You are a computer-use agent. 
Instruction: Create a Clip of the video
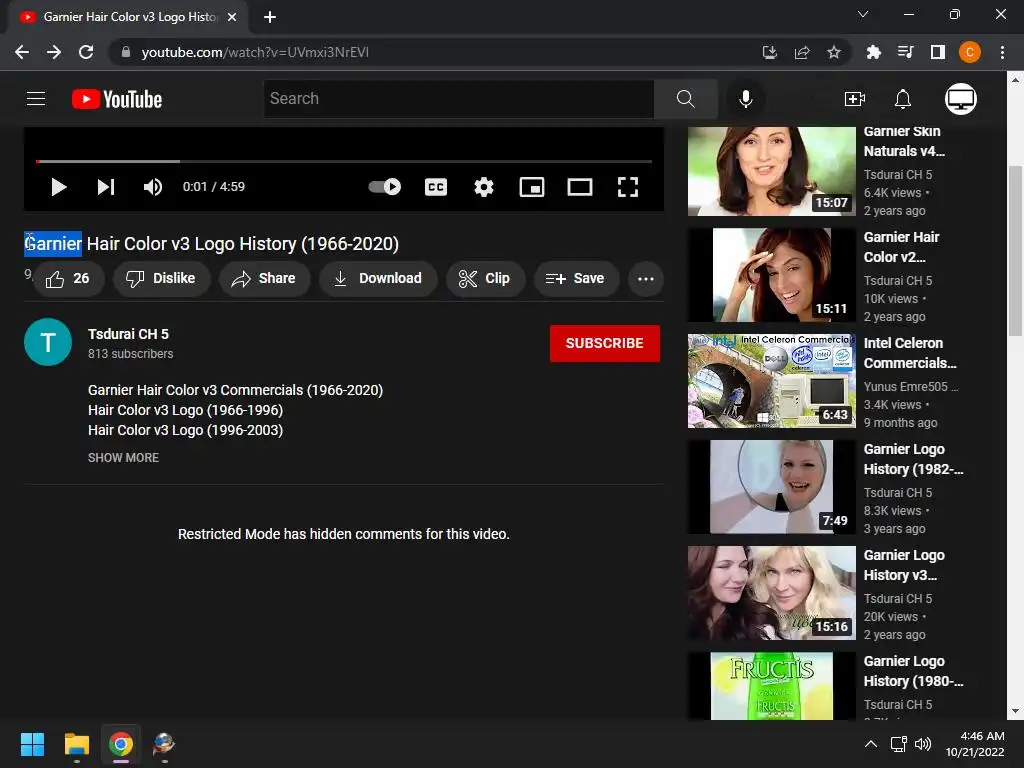click(x=485, y=278)
